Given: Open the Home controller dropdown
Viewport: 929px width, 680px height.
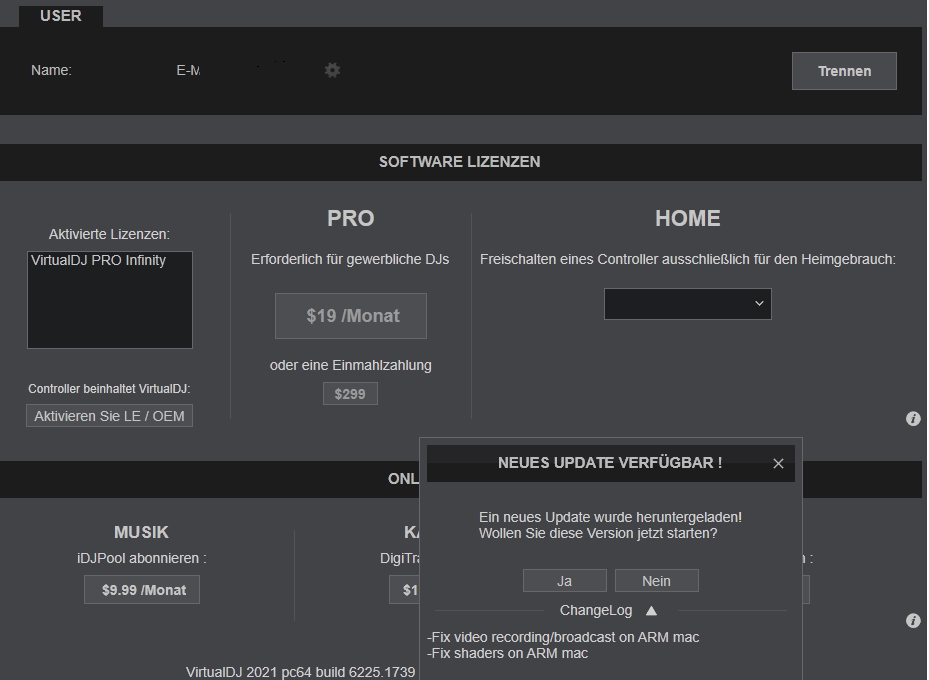Looking at the screenshot, I should pyautogui.click(x=687, y=304).
